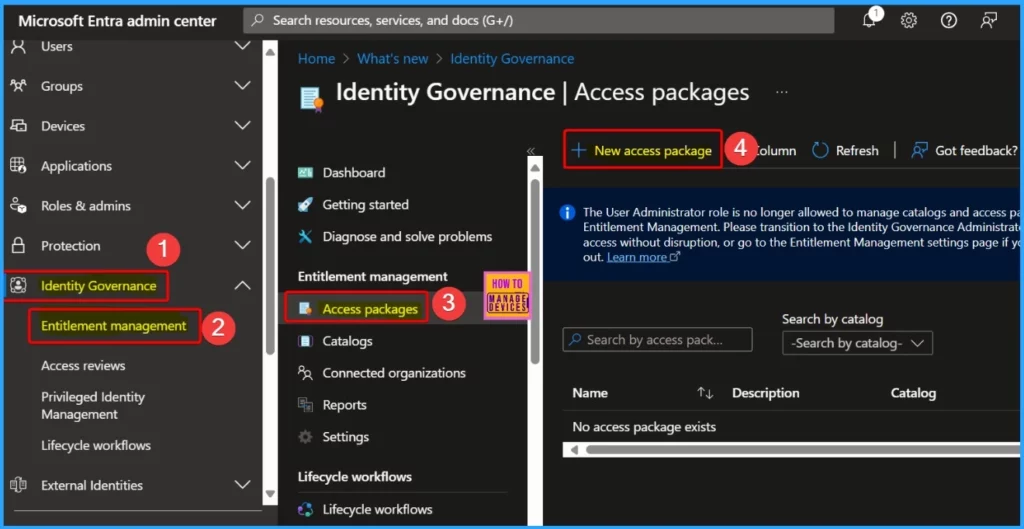Viewport: 1024px width, 529px height.
Task: Click the Catalog column header
Action: (x=913, y=393)
